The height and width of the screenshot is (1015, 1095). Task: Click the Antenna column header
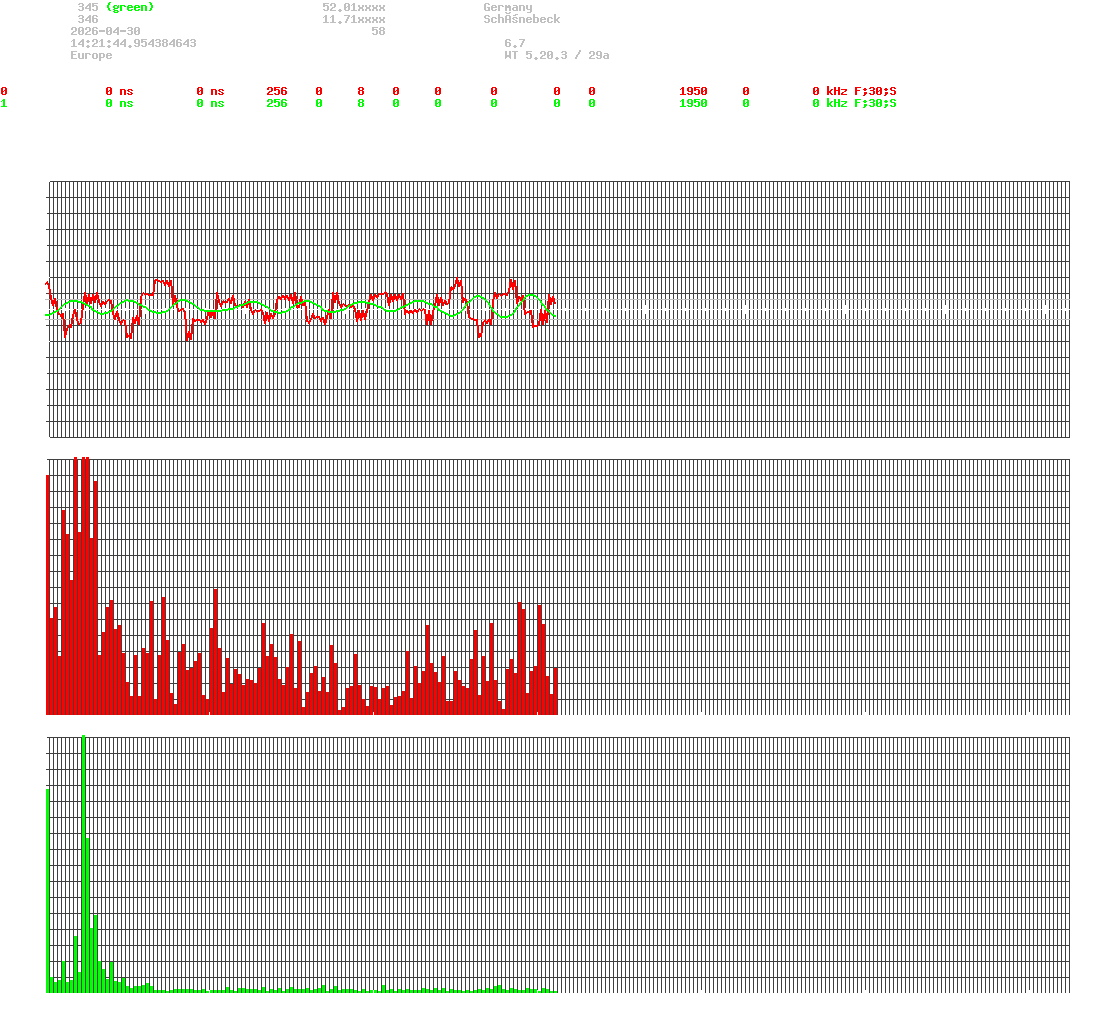(878, 79)
